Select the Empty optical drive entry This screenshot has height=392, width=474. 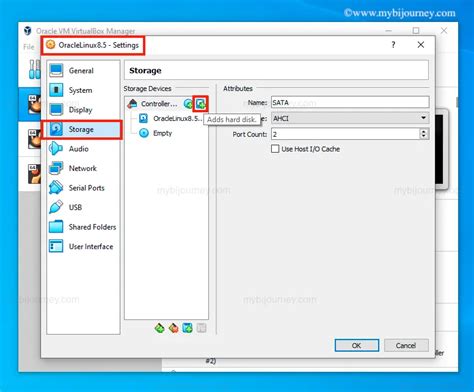pyautogui.click(x=156, y=133)
